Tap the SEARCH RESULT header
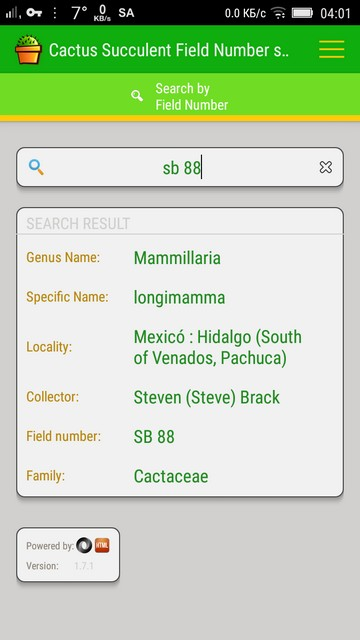This screenshot has height=640, width=360. (x=78, y=224)
